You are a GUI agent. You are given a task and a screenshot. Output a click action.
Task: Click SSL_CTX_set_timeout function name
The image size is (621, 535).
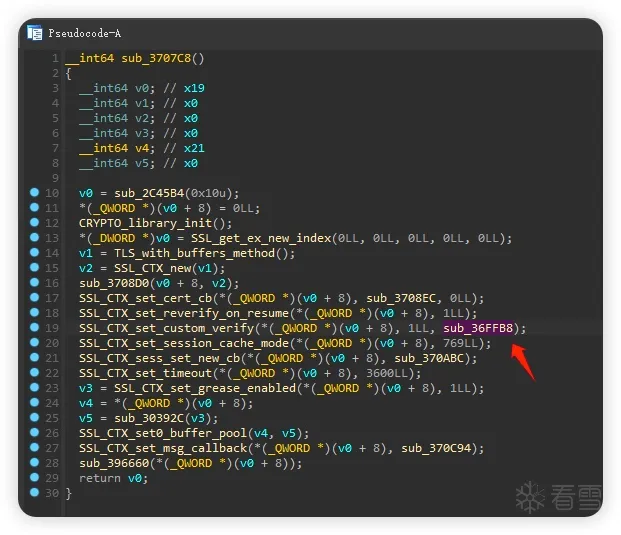click(145, 373)
